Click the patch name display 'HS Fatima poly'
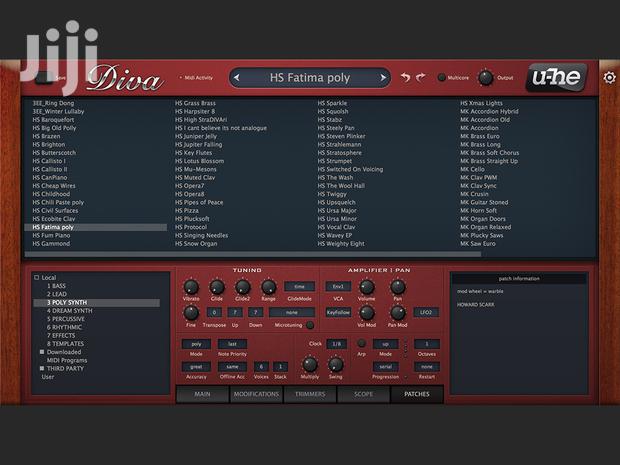 pos(310,78)
